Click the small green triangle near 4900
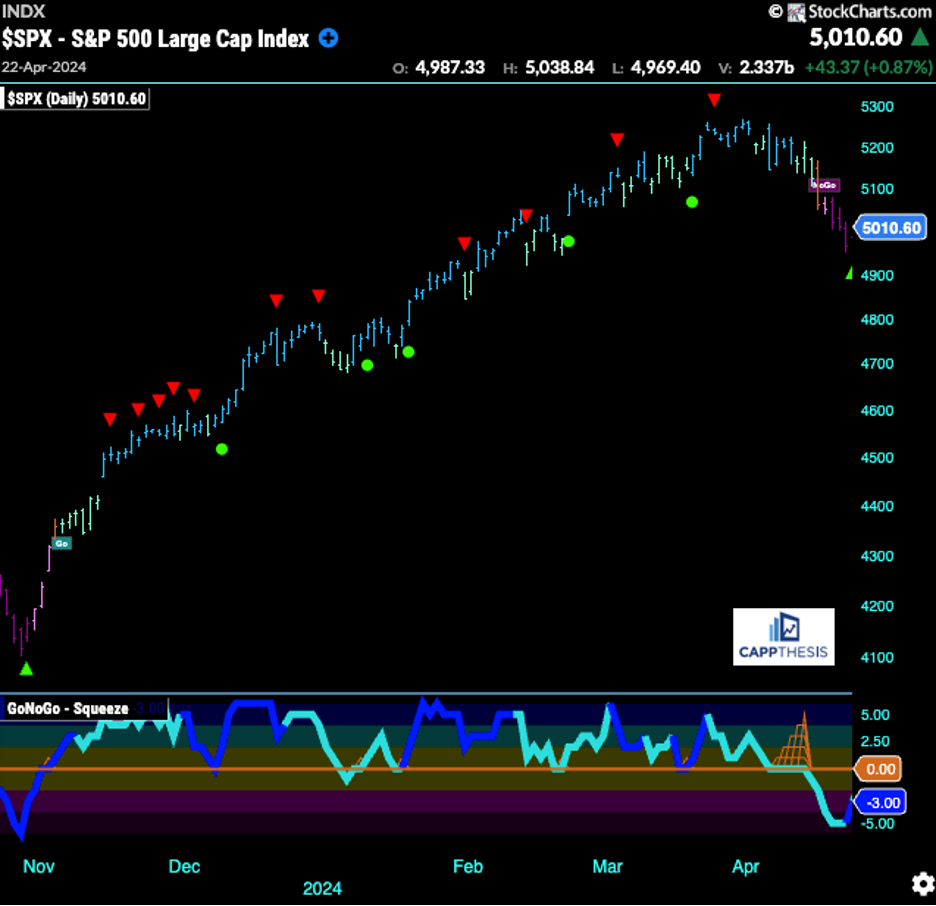Image resolution: width=936 pixels, height=906 pixels. [849, 273]
